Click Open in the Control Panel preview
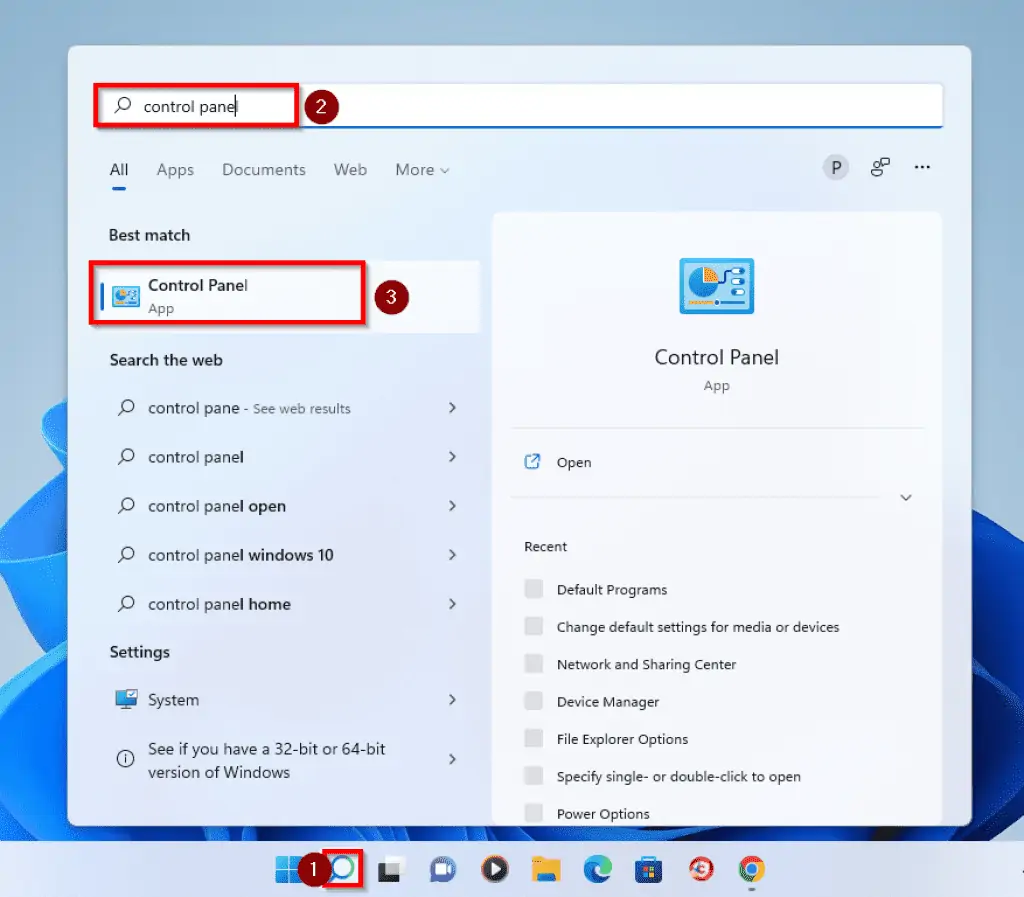Viewport: 1024px width, 897px height. coord(573,462)
